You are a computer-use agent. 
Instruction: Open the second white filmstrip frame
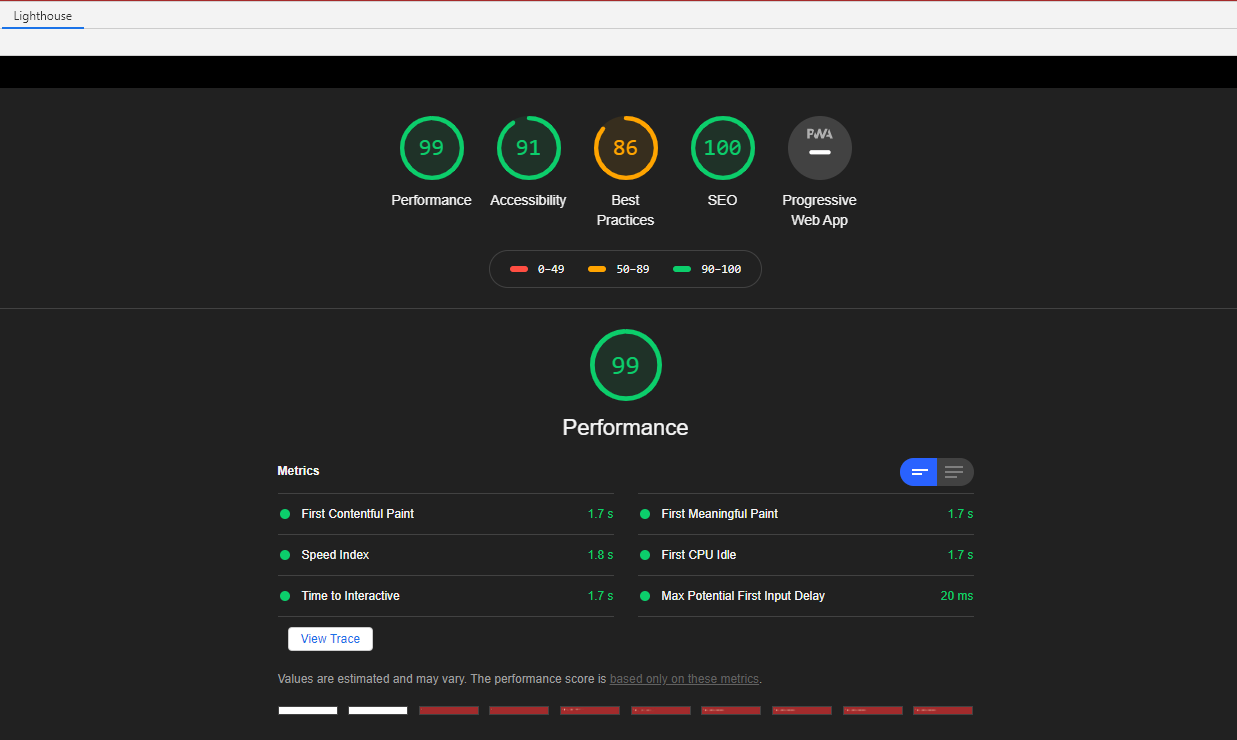[x=378, y=710]
